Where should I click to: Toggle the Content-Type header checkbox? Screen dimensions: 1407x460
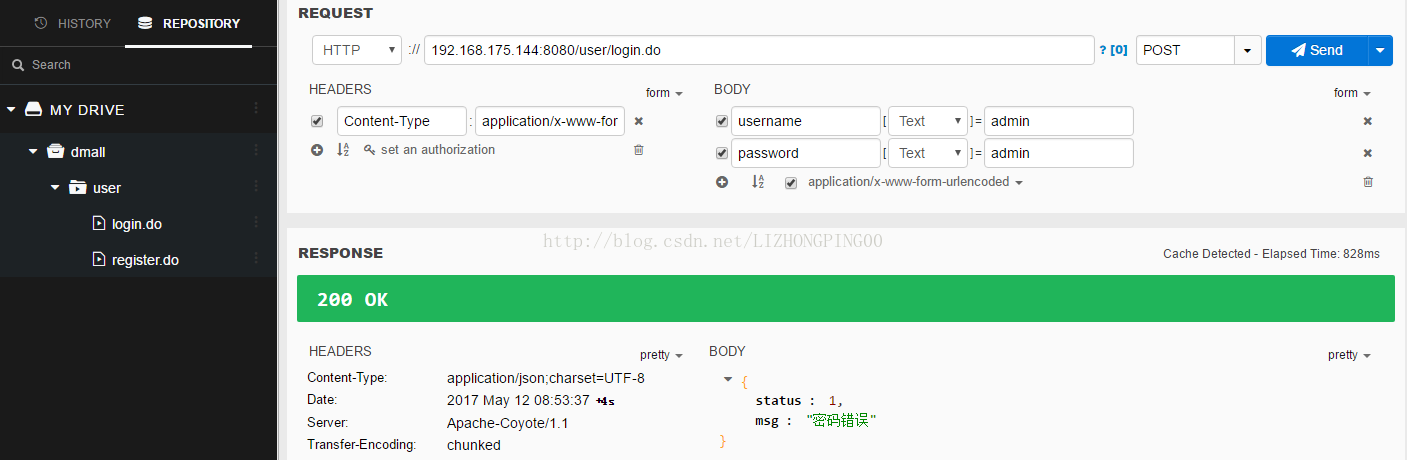[x=317, y=121]
